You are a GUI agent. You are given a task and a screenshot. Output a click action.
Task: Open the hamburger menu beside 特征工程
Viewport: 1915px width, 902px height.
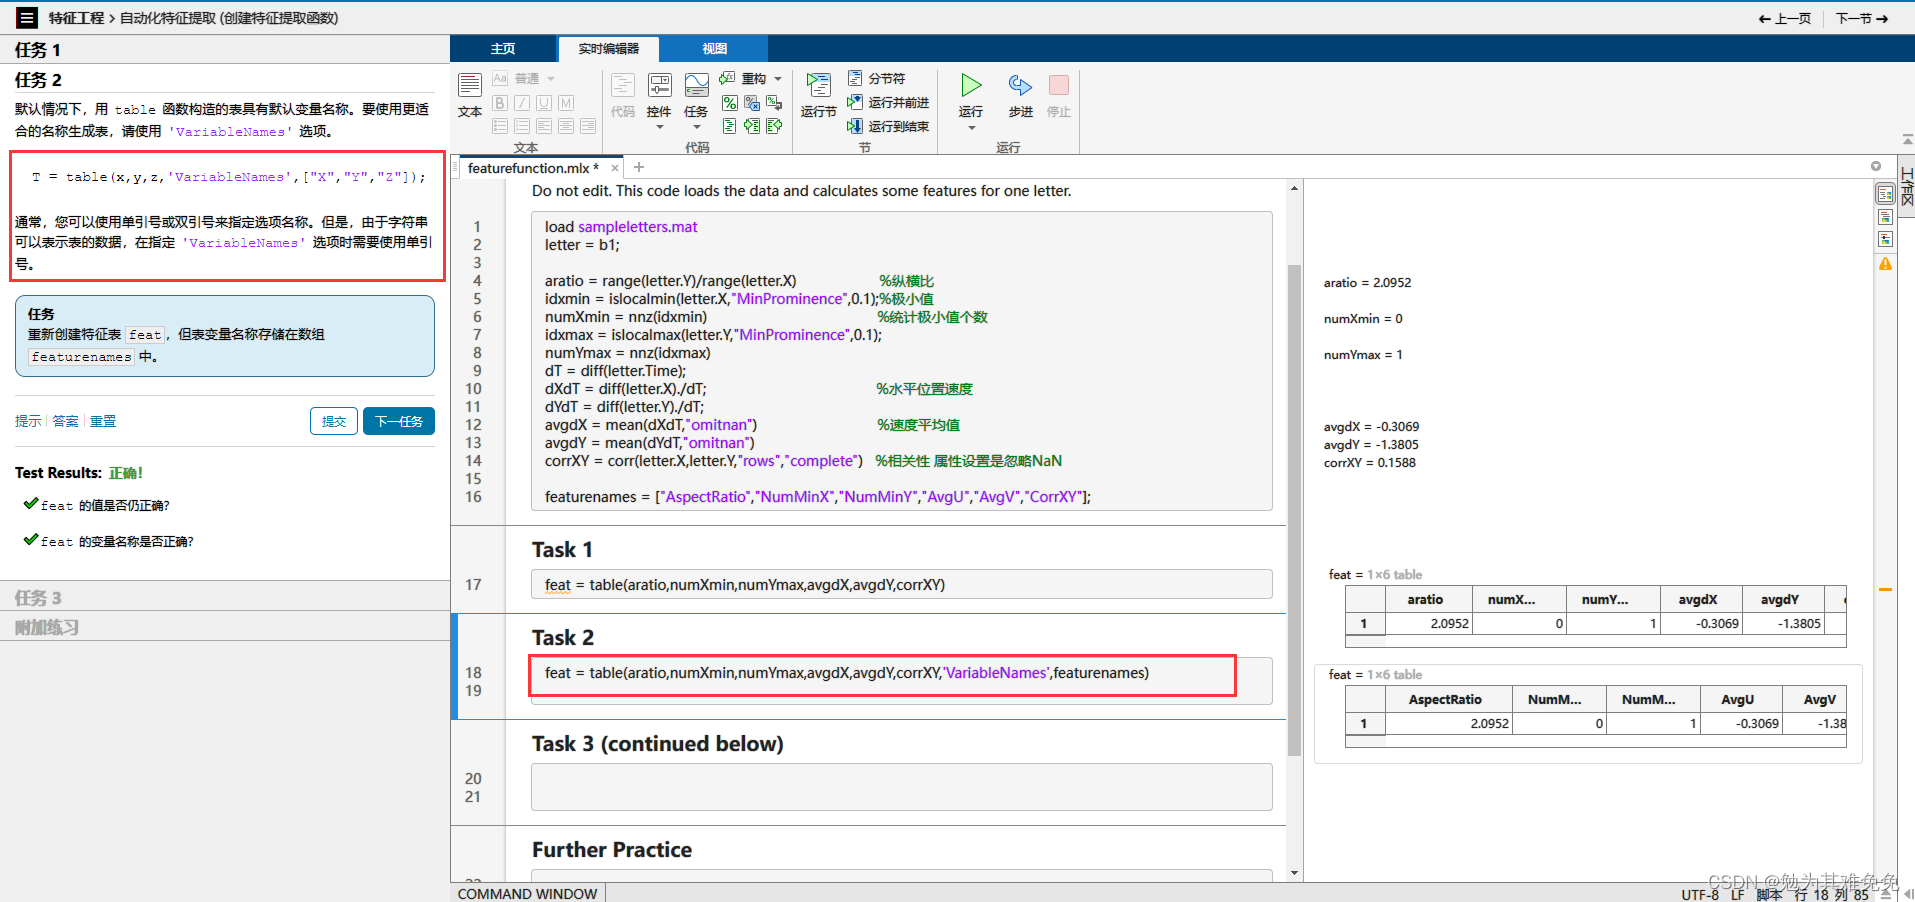[27, 17]
